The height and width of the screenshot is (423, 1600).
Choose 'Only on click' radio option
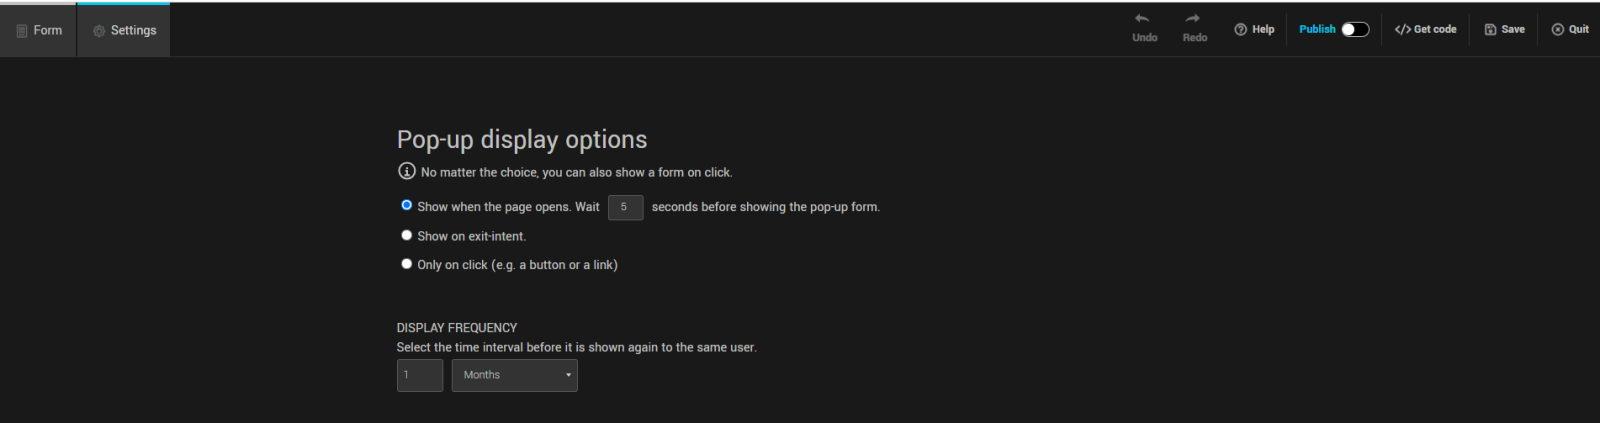(407, 264)
